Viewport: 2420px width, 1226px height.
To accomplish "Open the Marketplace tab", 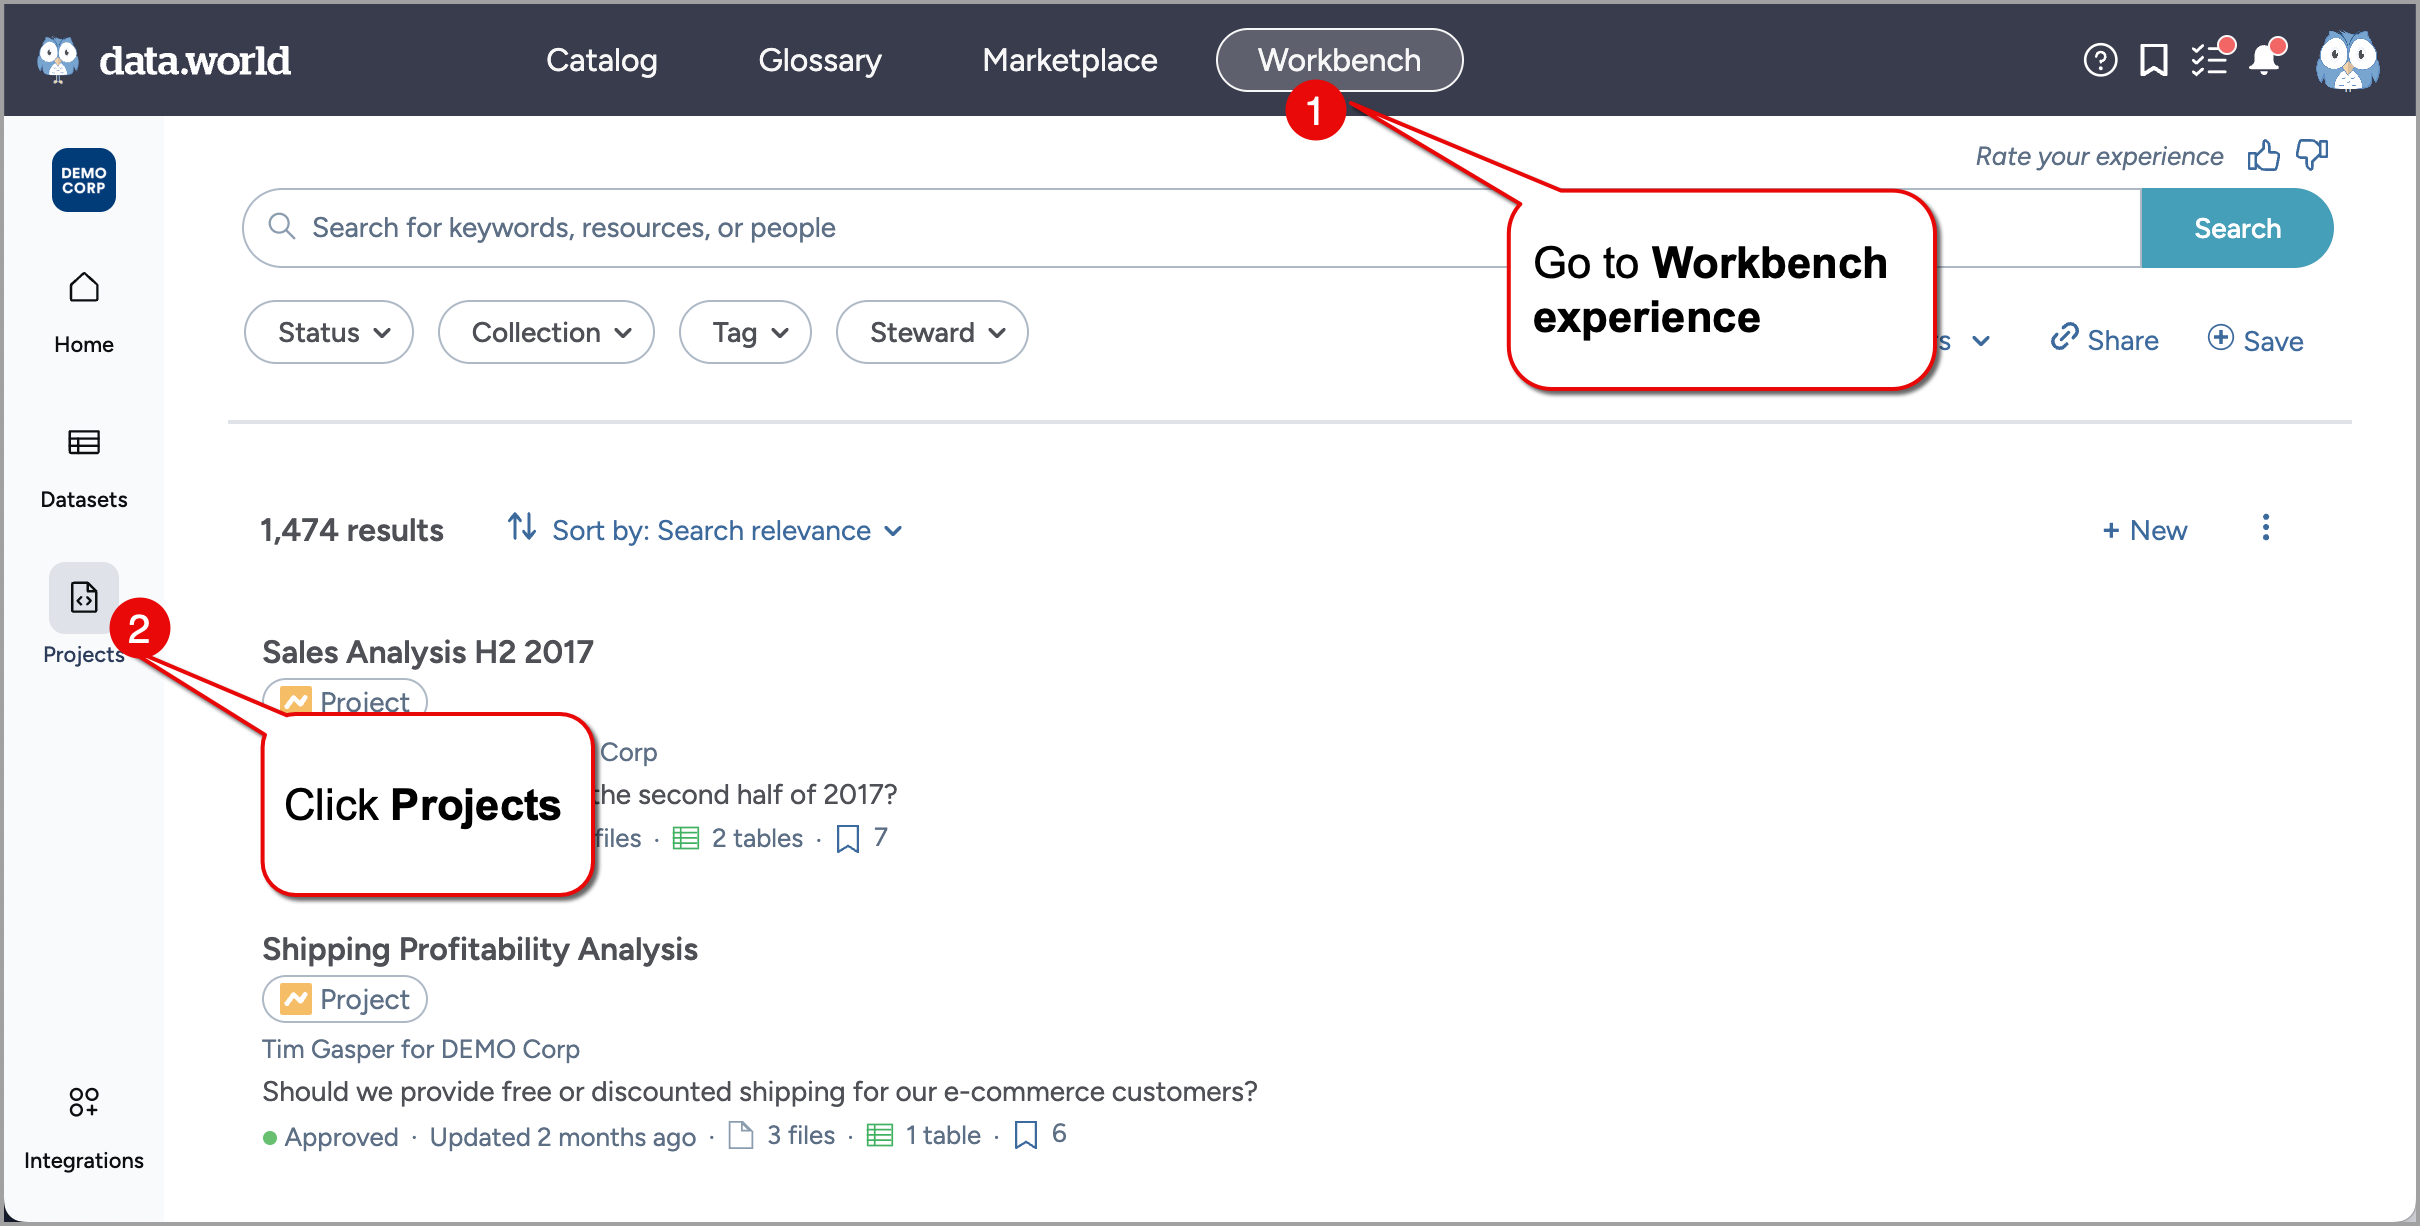I will tap(1070, 60).
